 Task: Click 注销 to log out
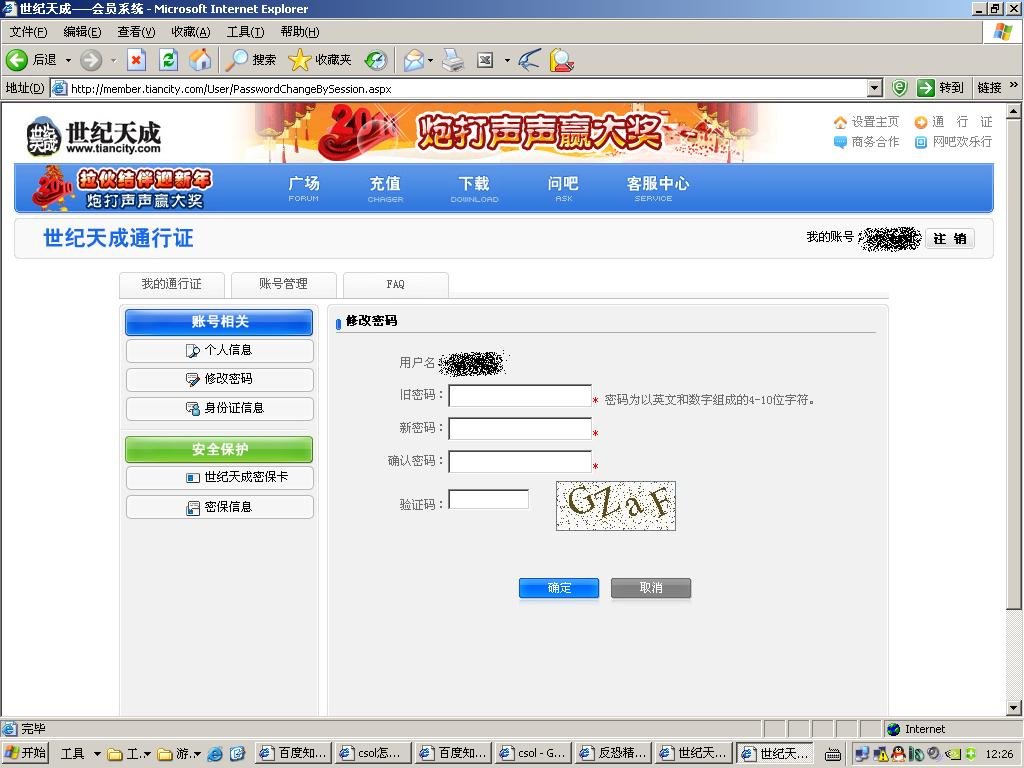point(949,238)
